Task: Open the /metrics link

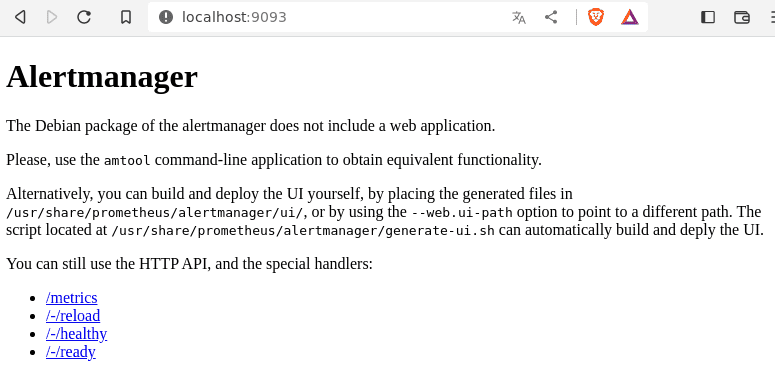Action: pos(72,298)
